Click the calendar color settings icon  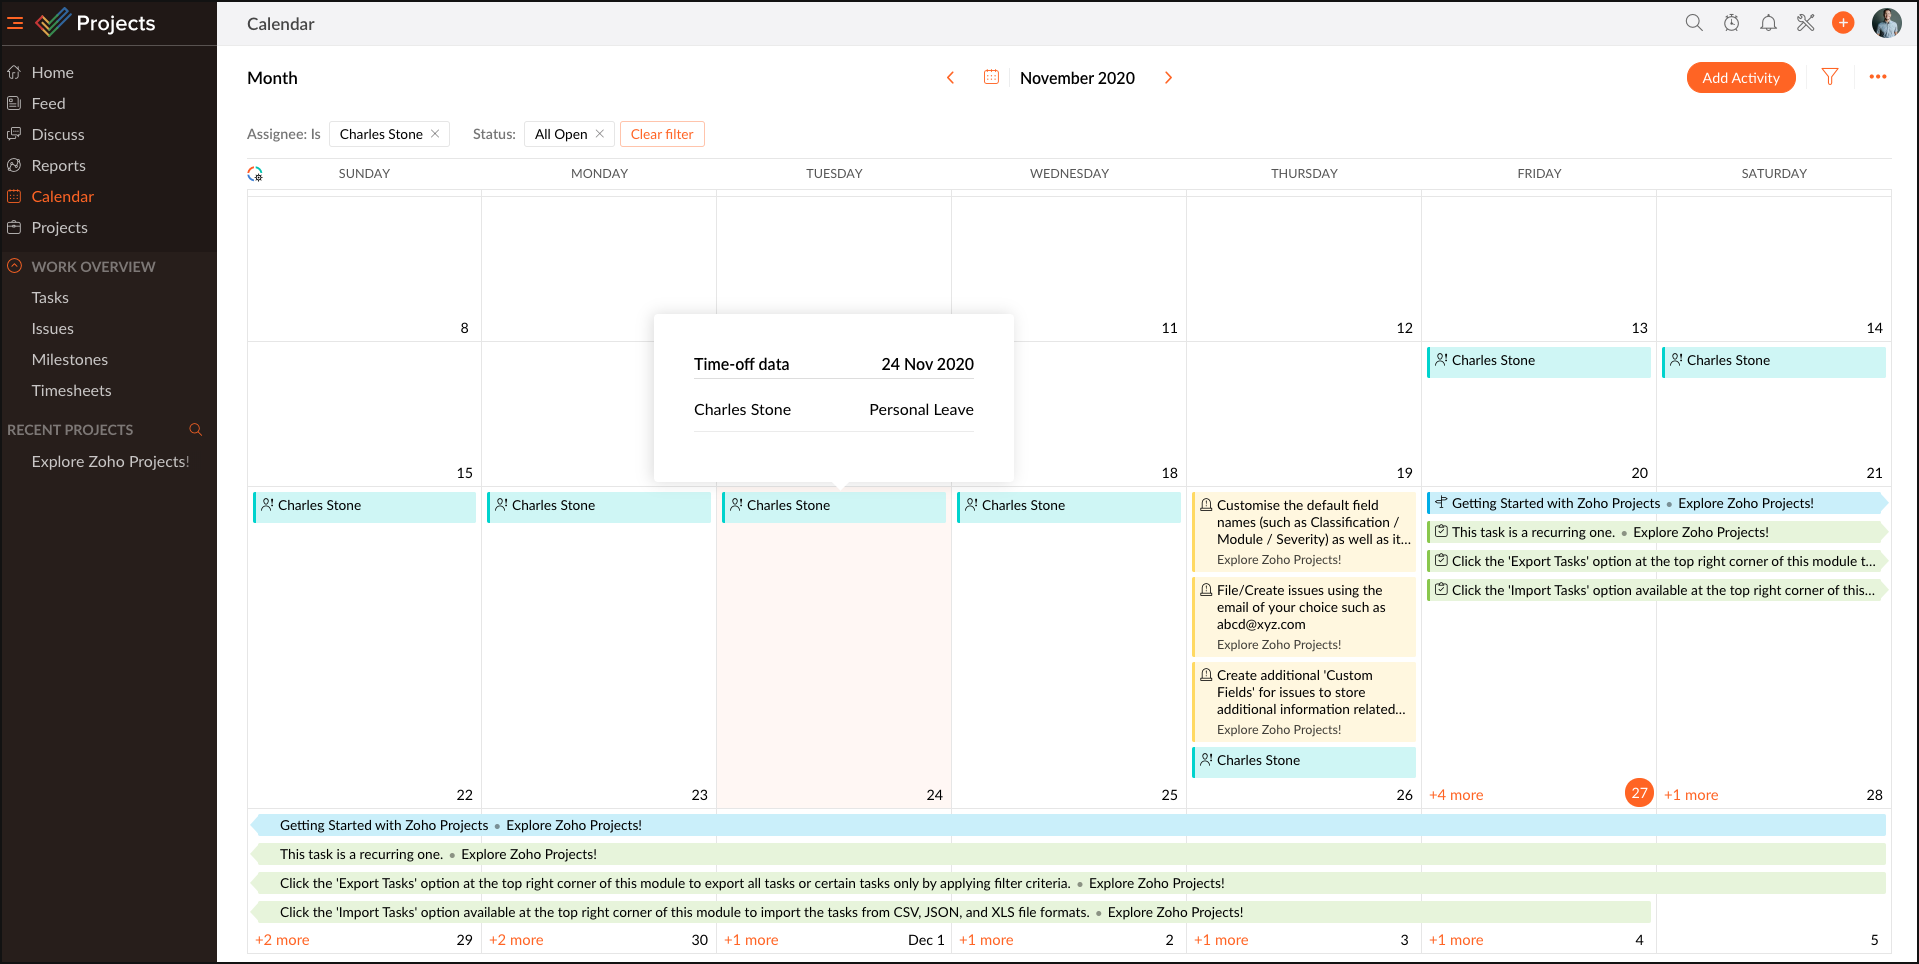click(255, 174)
